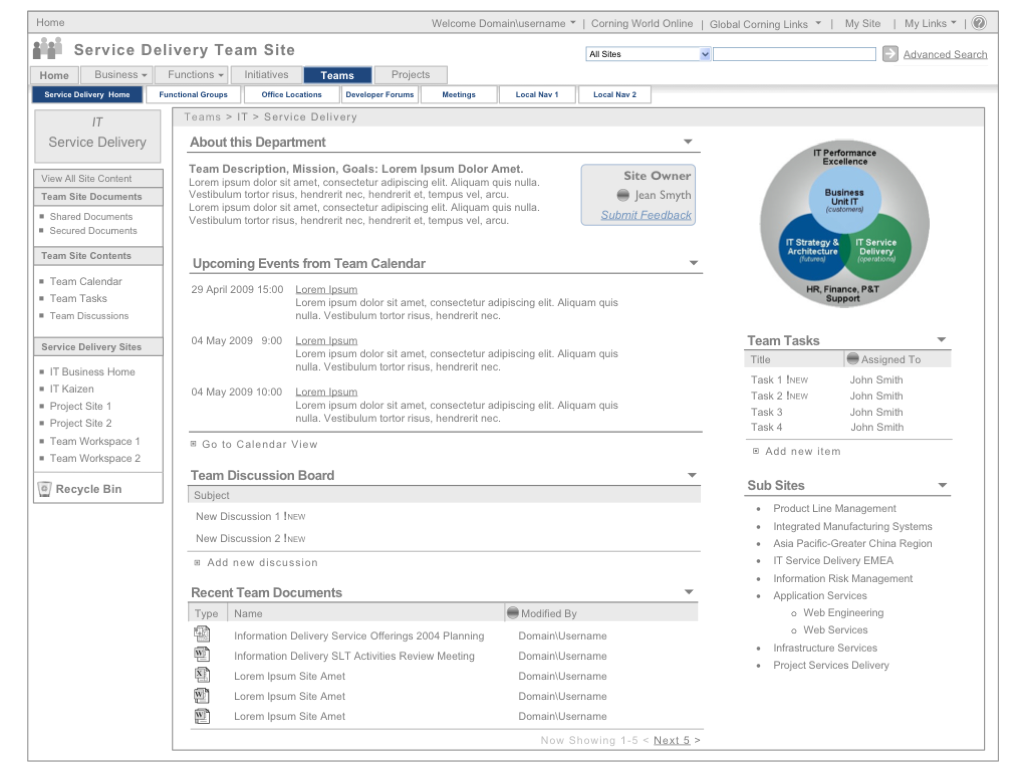
Task: Open Developer Forums sub navigation tab
Action: pyautogui.click(x=379, y=94)
